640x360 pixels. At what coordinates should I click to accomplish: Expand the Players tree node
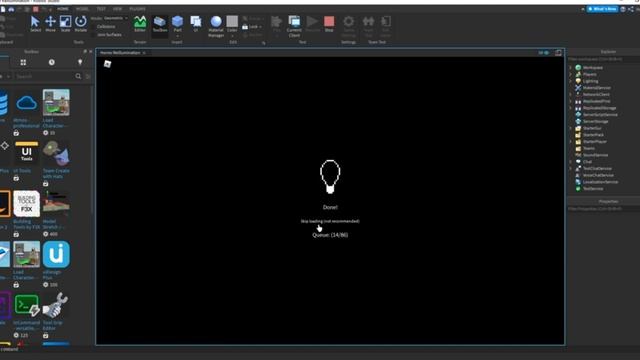click(x=571, y=74)
